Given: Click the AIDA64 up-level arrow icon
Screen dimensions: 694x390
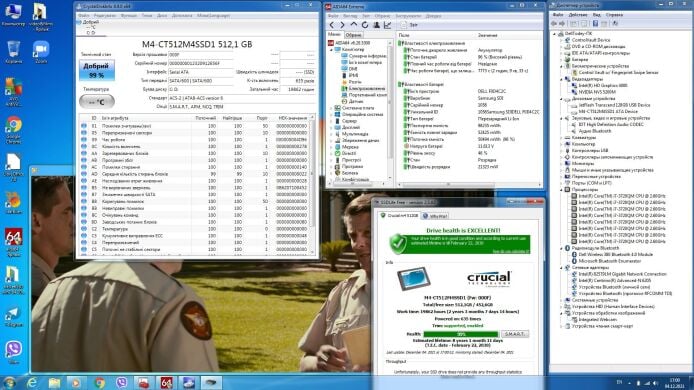Looking at the screenshot, I should point(354,25).
